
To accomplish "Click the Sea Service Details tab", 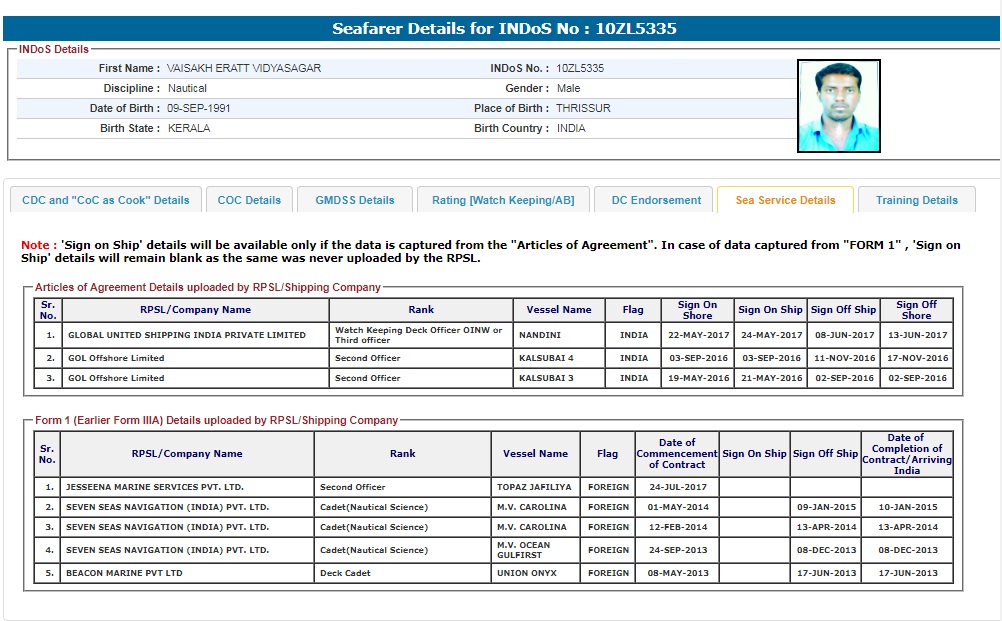I will tap(785, 200).
